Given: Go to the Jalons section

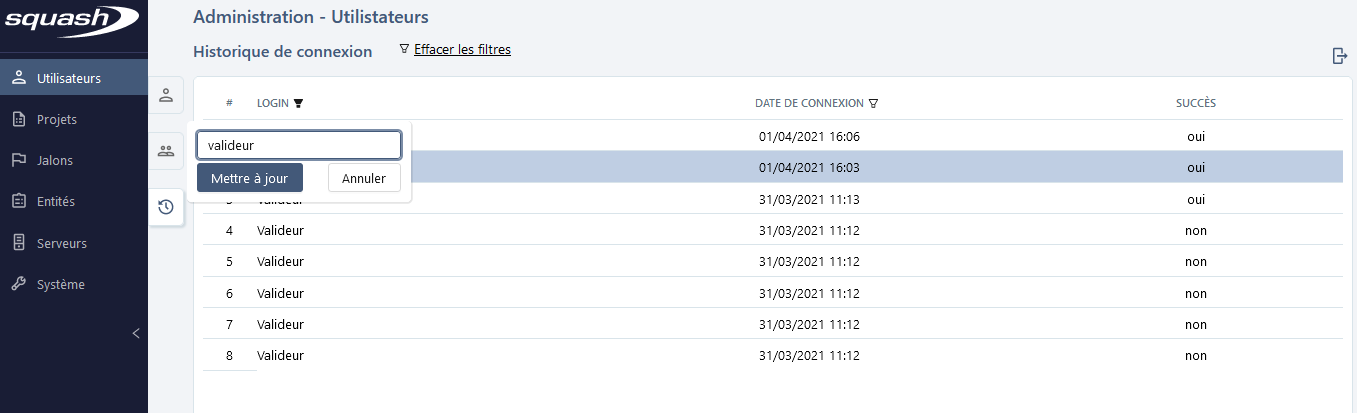Looking at the screenshot, I should pyautogui.click(x=54, y=160).
